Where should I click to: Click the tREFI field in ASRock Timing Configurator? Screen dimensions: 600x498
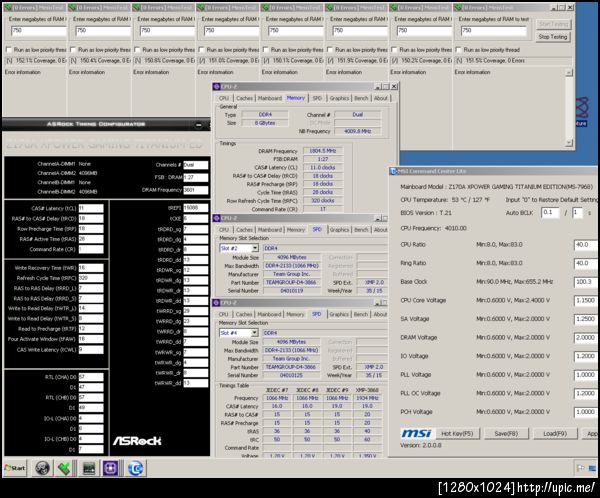tap(196, 208)
